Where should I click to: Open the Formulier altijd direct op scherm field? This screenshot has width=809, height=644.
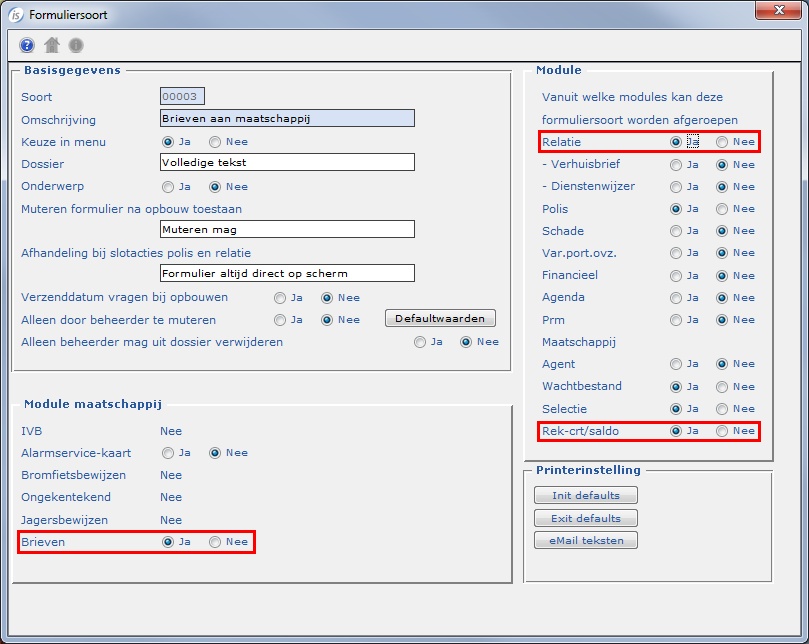click(287, 273)
